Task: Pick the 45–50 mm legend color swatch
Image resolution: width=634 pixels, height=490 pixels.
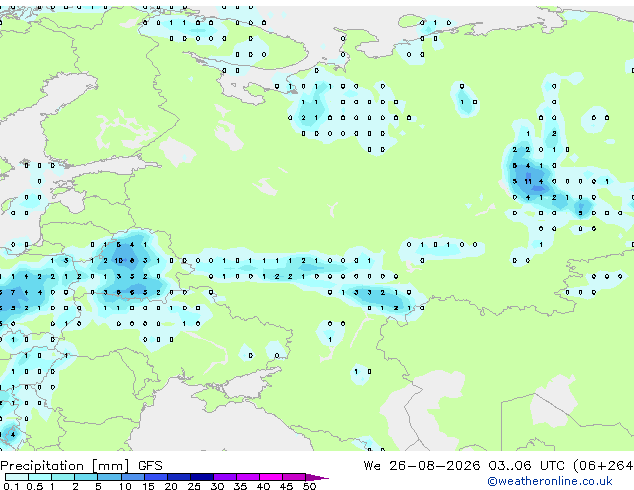Action: [x=294, y=477]
